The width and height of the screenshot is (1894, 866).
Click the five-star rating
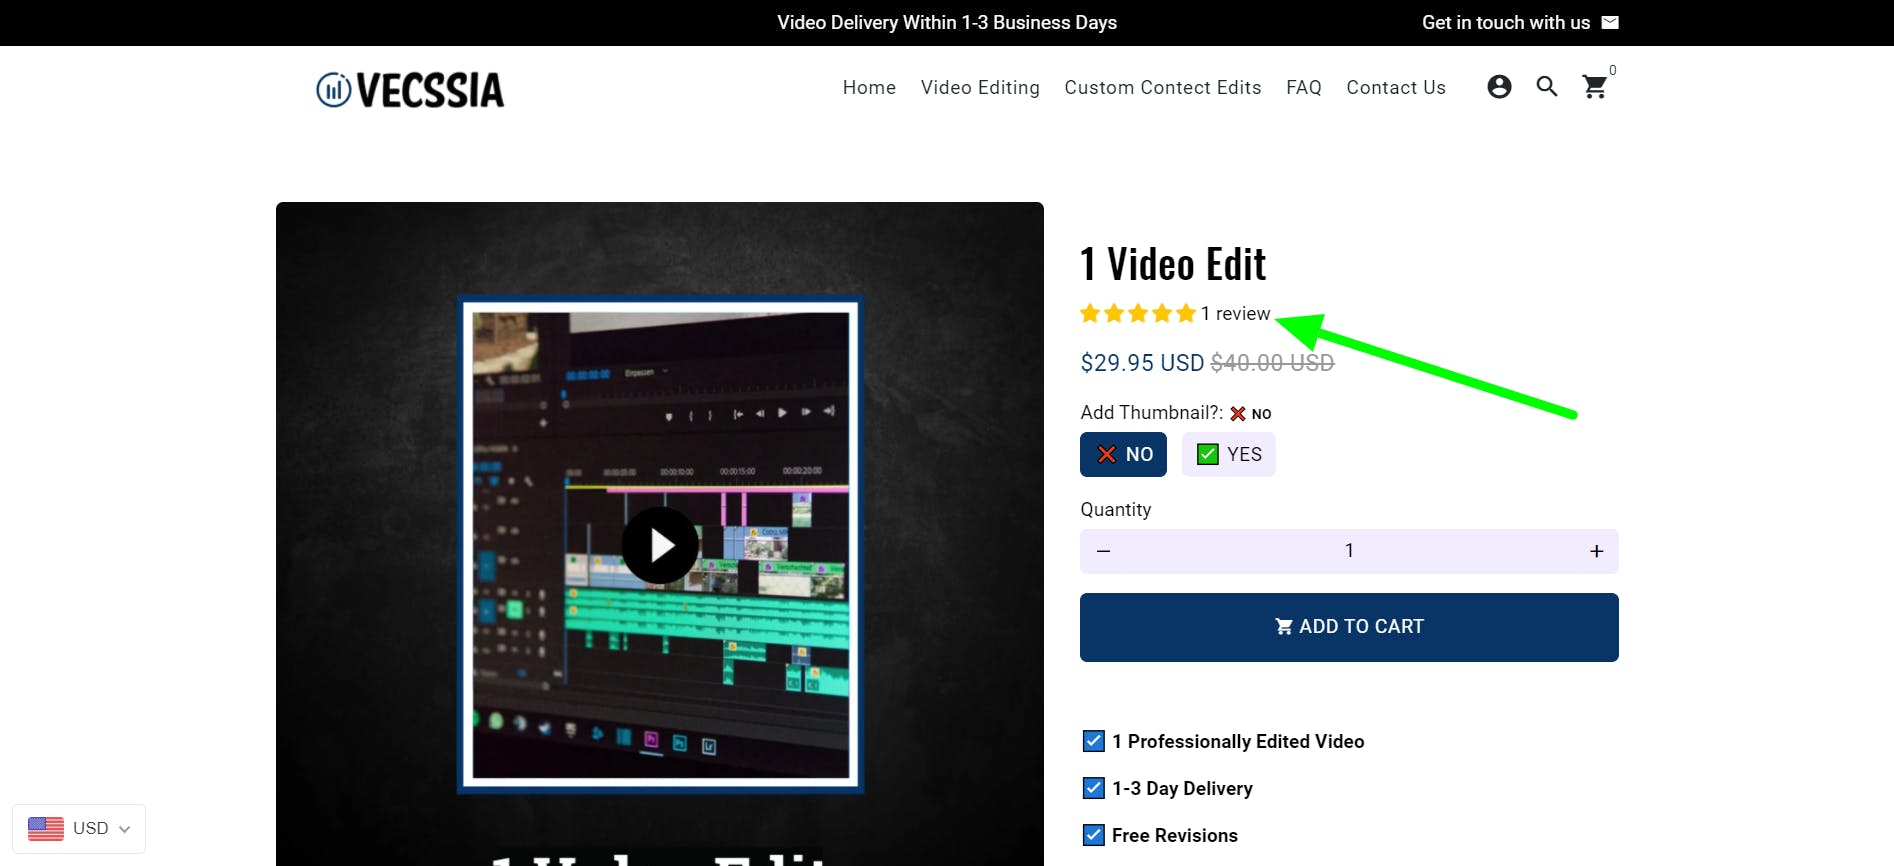(1138, 314)
